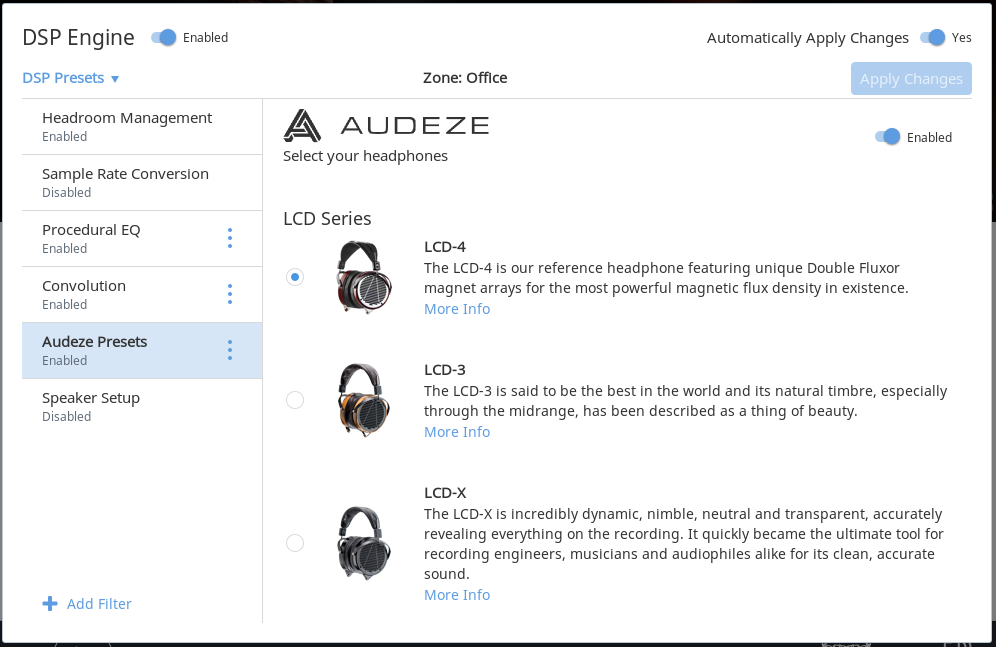
Task: Open More Info link for LCD-X
Action: point(457,595)
